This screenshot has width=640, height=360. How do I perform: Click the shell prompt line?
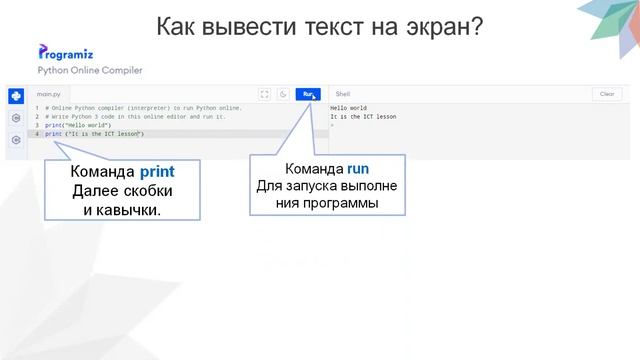[x=332, y=125]
